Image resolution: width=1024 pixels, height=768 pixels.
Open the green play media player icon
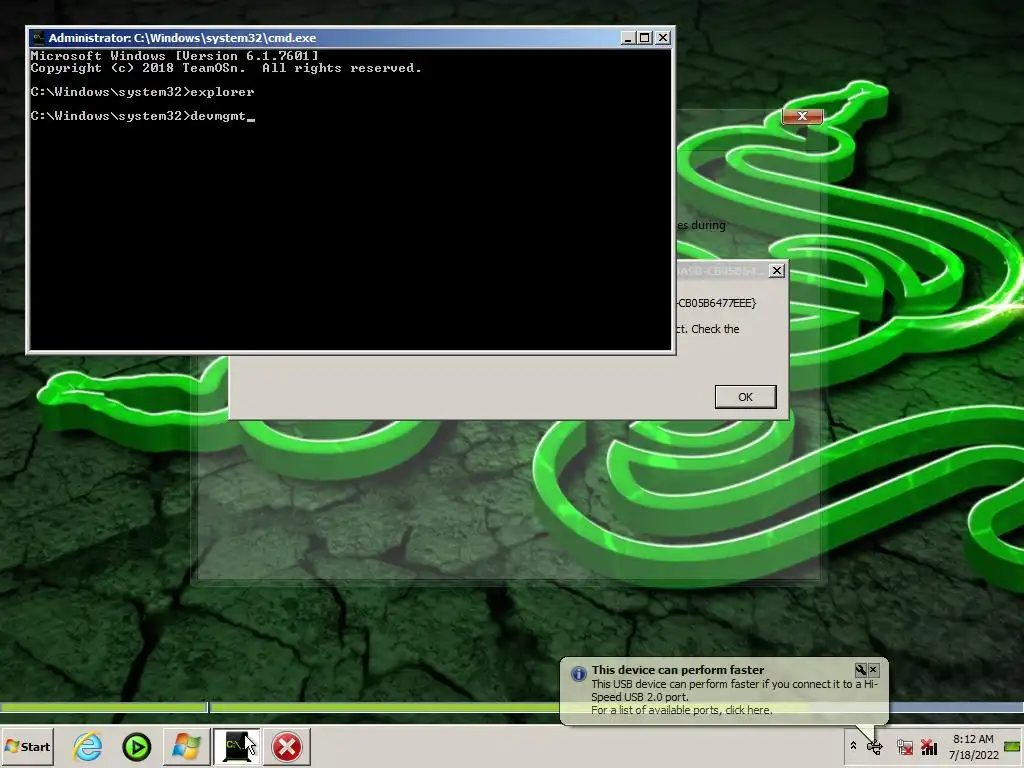coord(136,747)
